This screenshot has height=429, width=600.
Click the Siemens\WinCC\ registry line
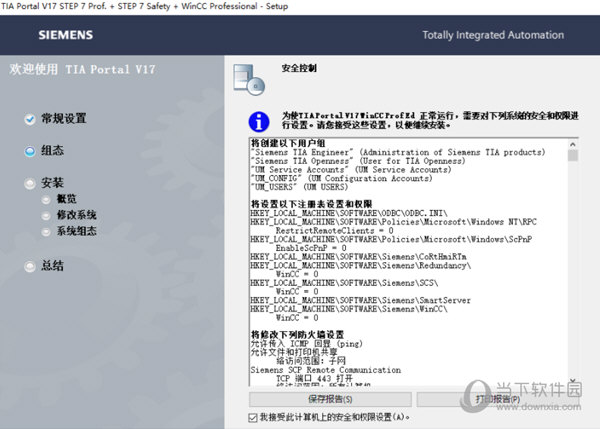[349, 309]
